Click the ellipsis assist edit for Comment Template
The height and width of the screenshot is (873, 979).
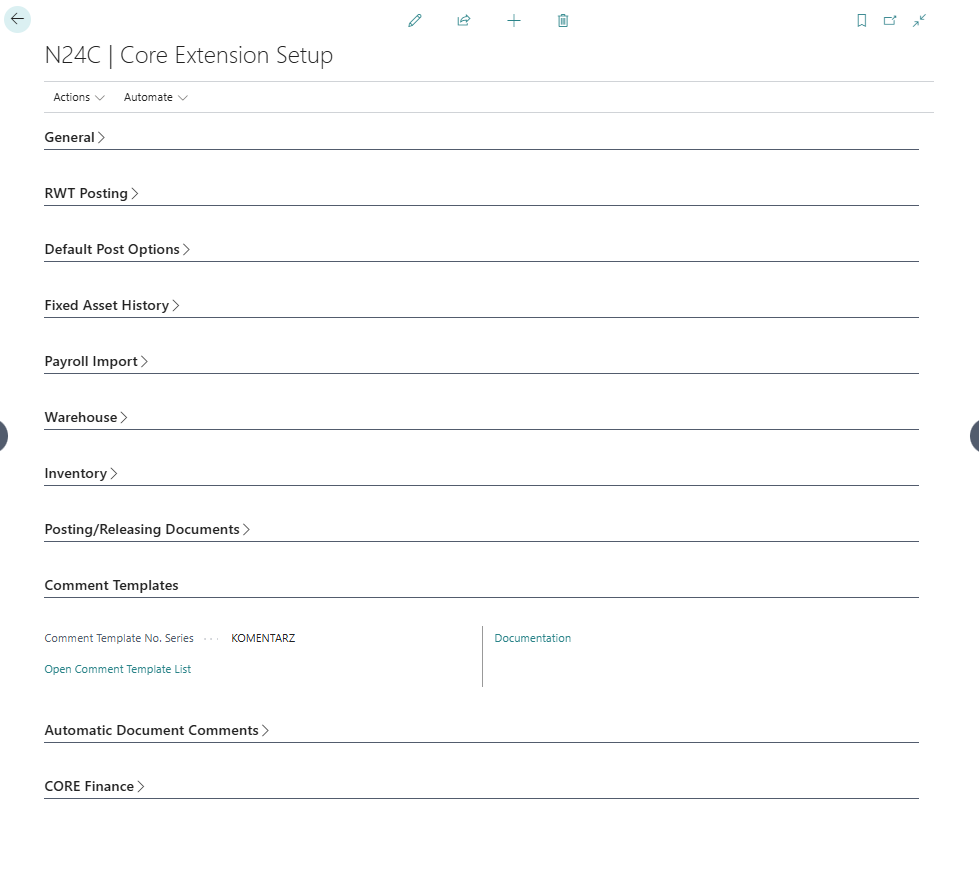click(x=212, y=637)
